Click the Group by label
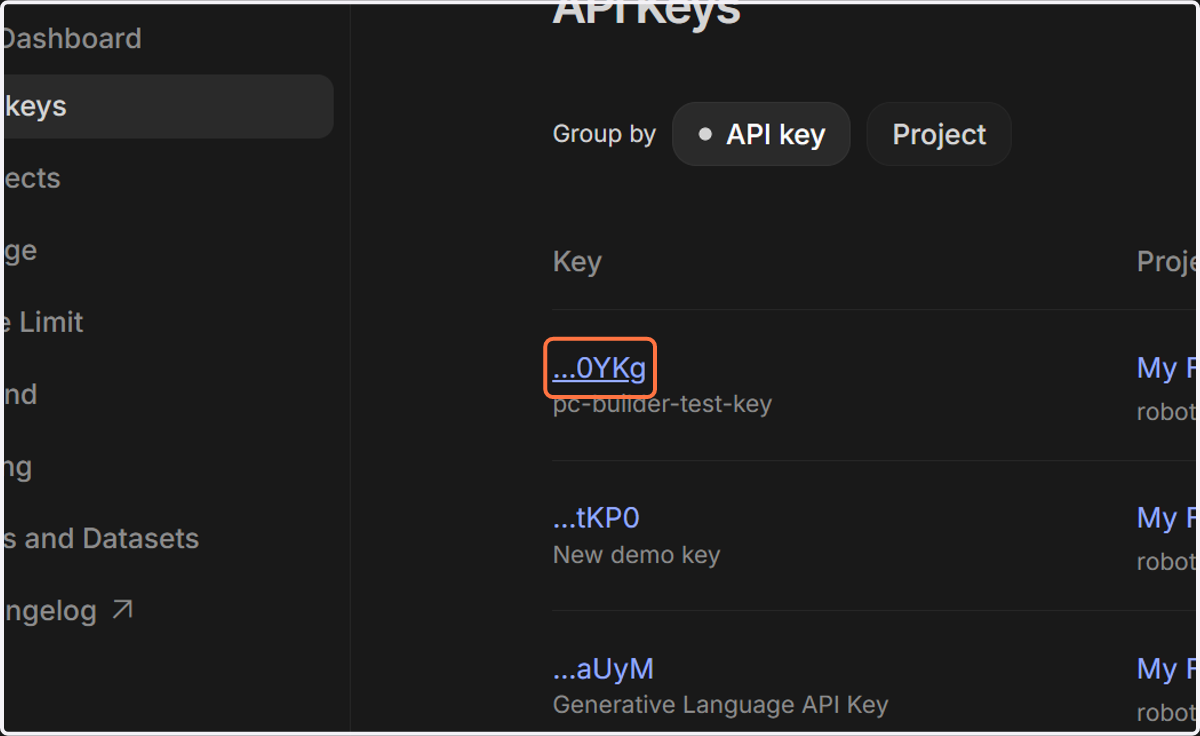The image size is (1200, 736). pos(604,134)
